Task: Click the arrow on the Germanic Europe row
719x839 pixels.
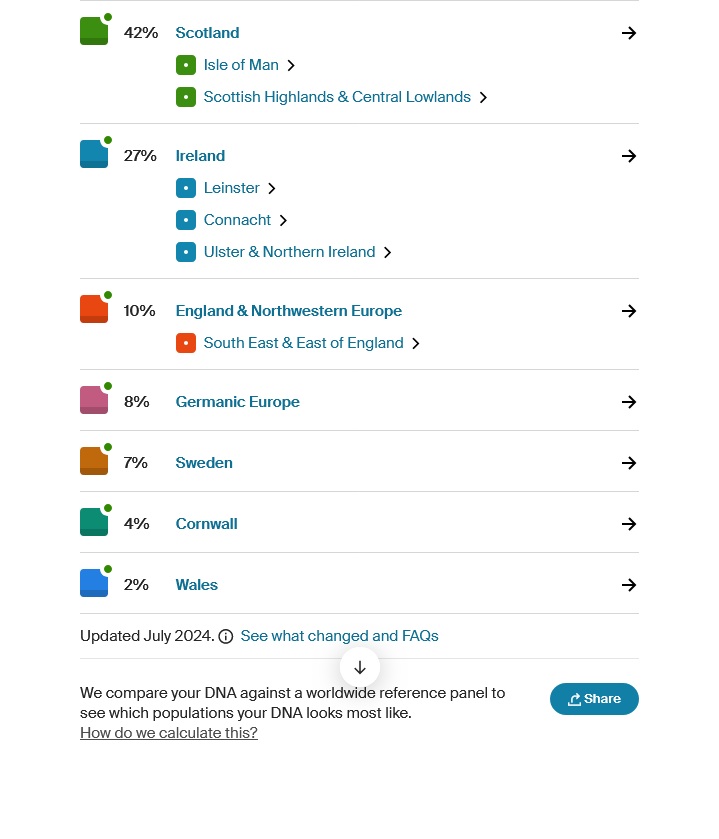Action: pos(628,402)
